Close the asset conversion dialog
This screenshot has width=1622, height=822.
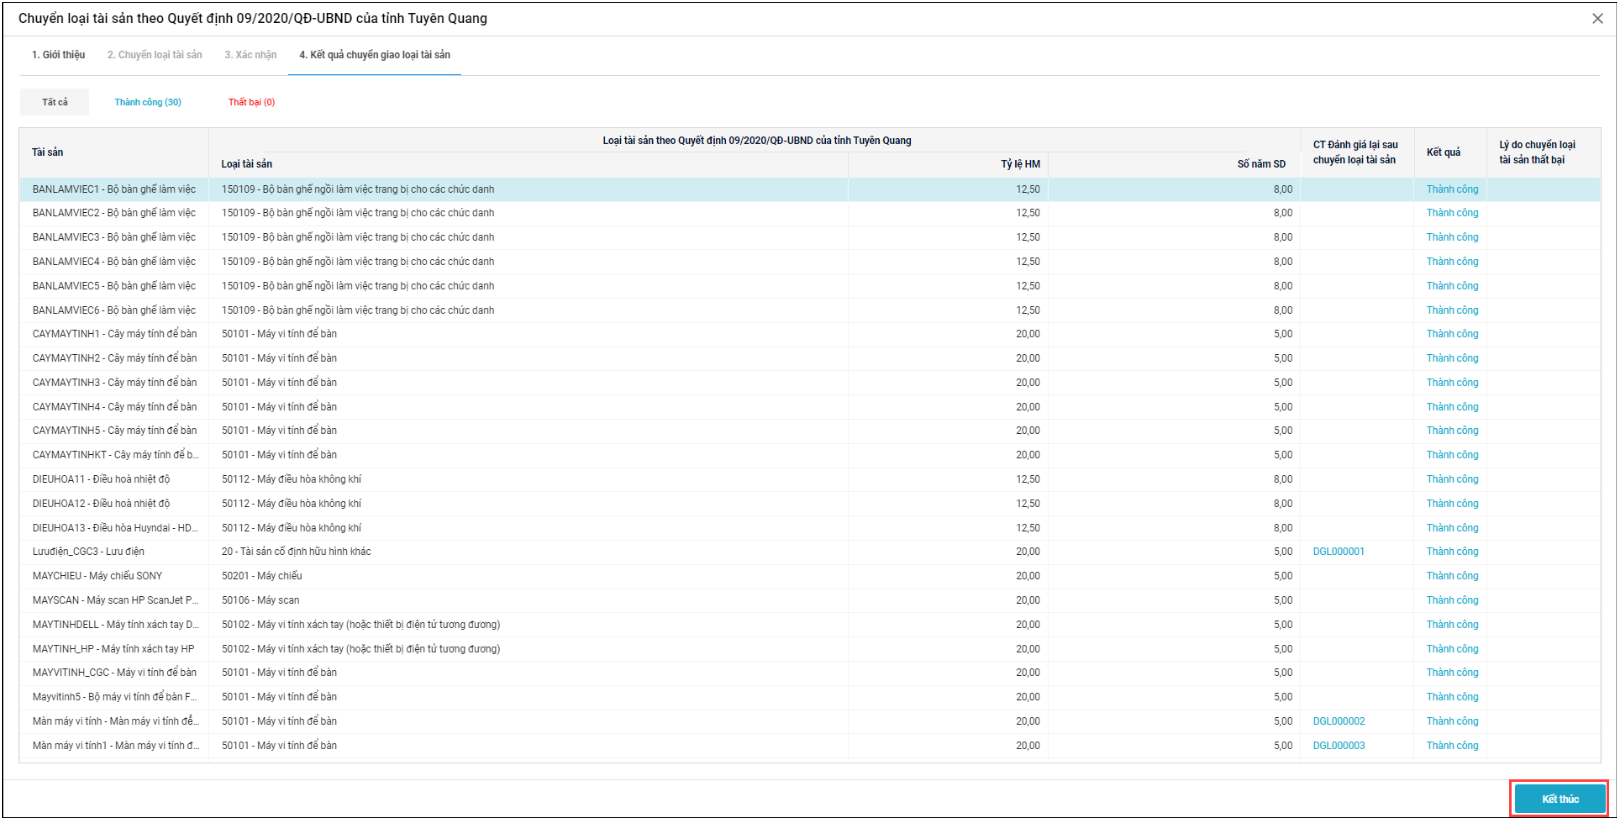point(1597,19)
